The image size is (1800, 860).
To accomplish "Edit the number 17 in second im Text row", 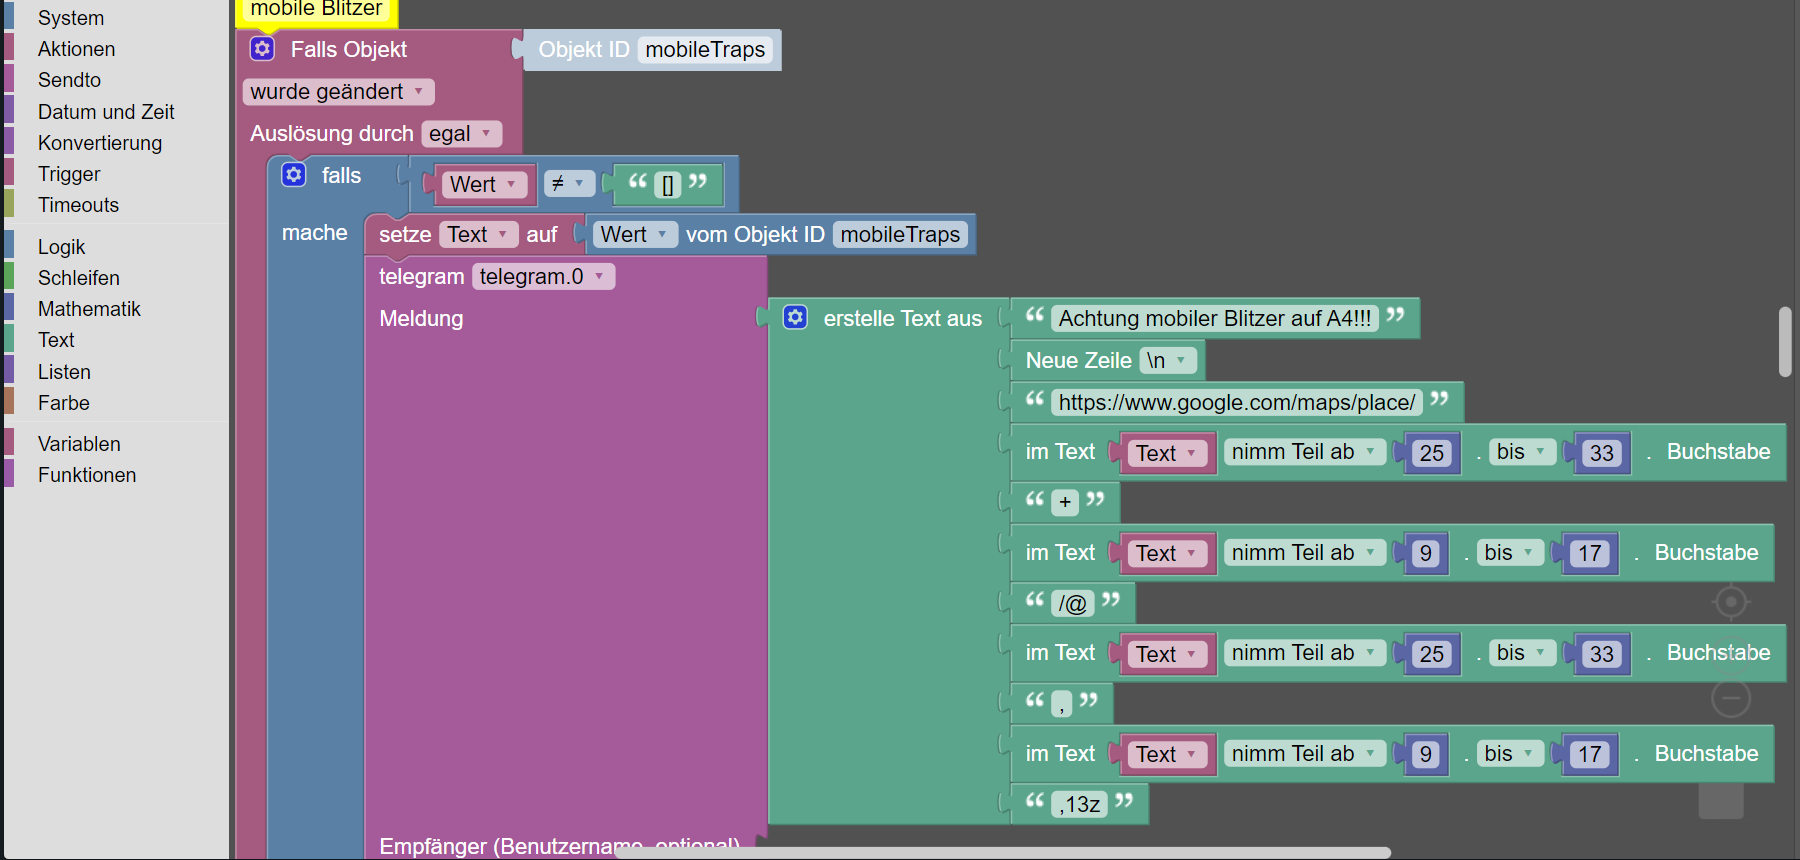I will tap(1590, 553).
